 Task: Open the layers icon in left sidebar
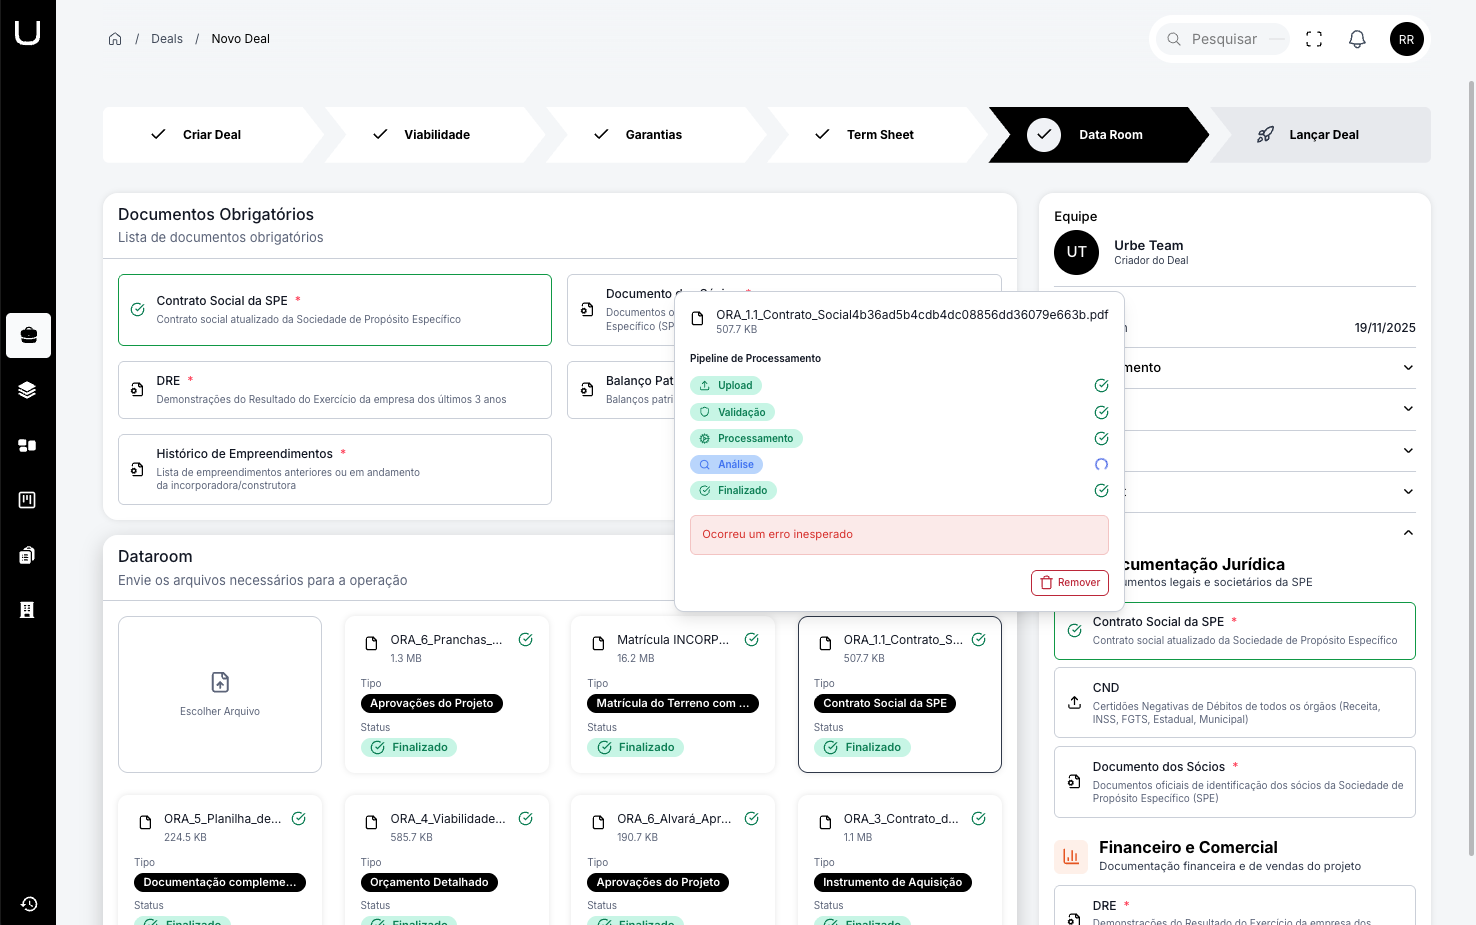28,390
